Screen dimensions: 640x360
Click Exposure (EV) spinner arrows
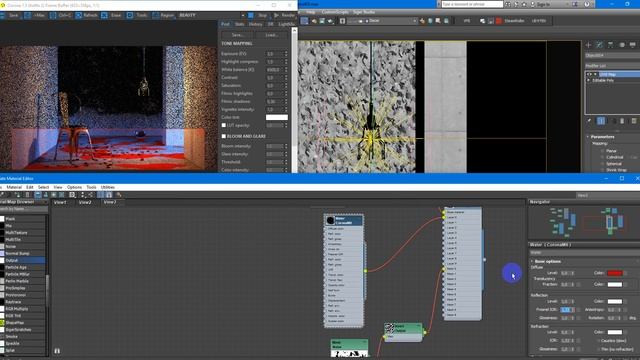click(286, 54)
